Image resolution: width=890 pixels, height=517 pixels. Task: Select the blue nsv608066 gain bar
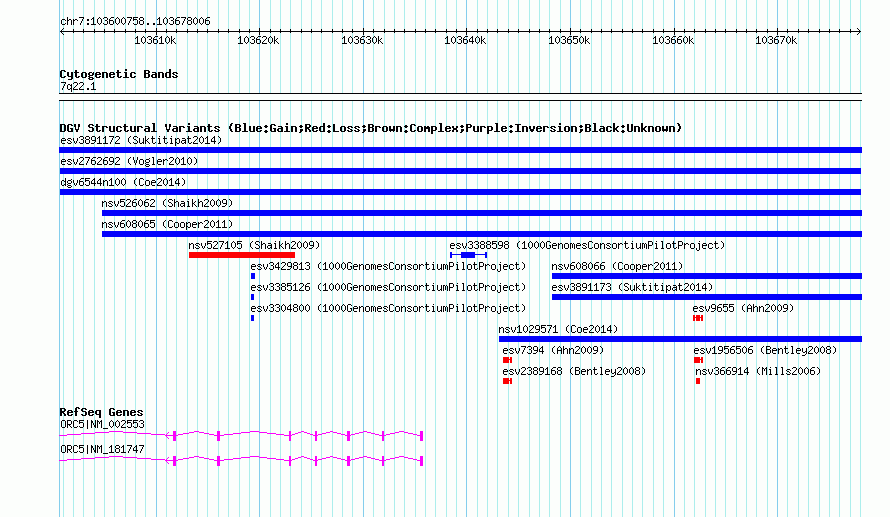point(707,276)
